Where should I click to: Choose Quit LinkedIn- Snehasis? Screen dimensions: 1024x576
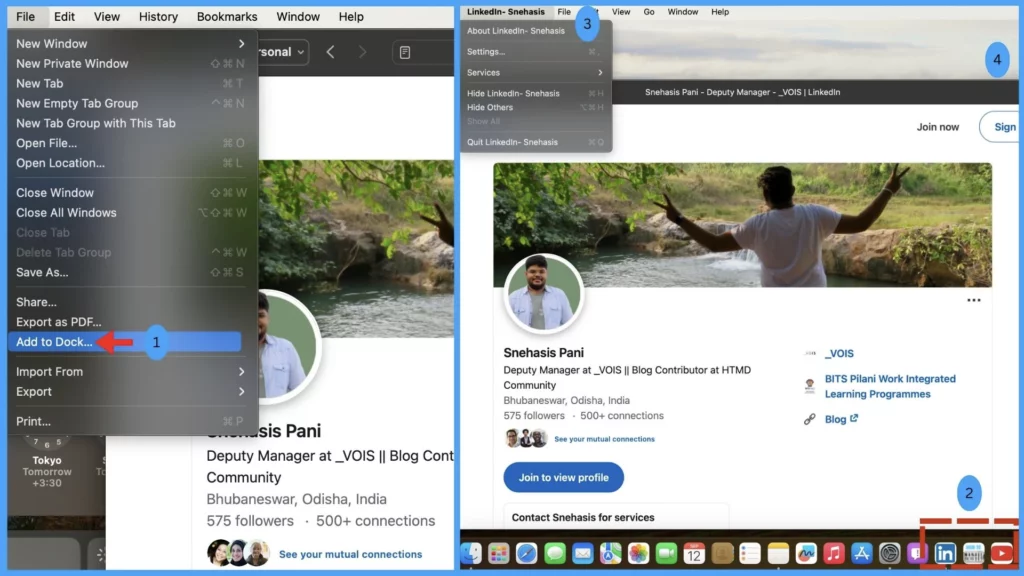pos(535,142)
